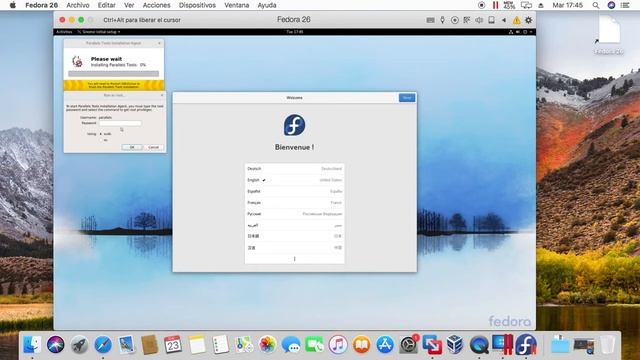The image size is (640, 360).
Task: Open the Ver menu
Action: tap(129, 5)
